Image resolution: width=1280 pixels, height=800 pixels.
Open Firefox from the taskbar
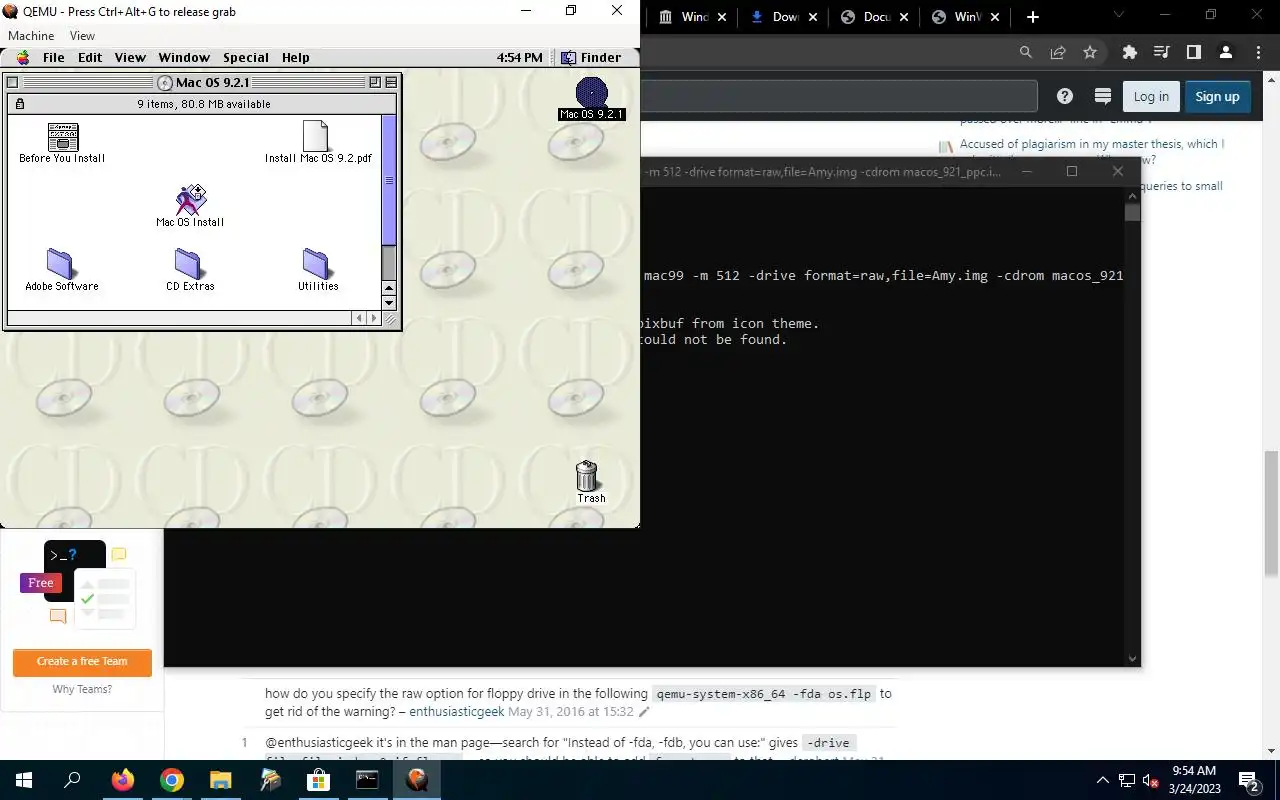coord(123,780)
